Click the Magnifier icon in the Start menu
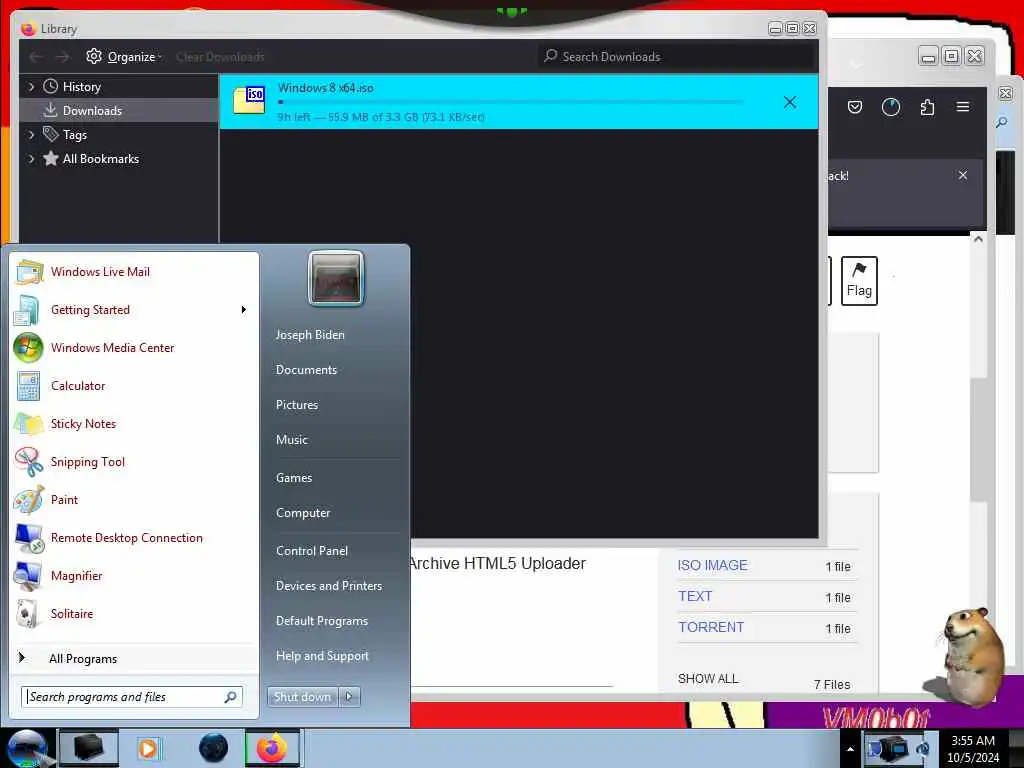Image resolution: width=1024 pixels, height=768 pixels. click(x=29, y=576)
